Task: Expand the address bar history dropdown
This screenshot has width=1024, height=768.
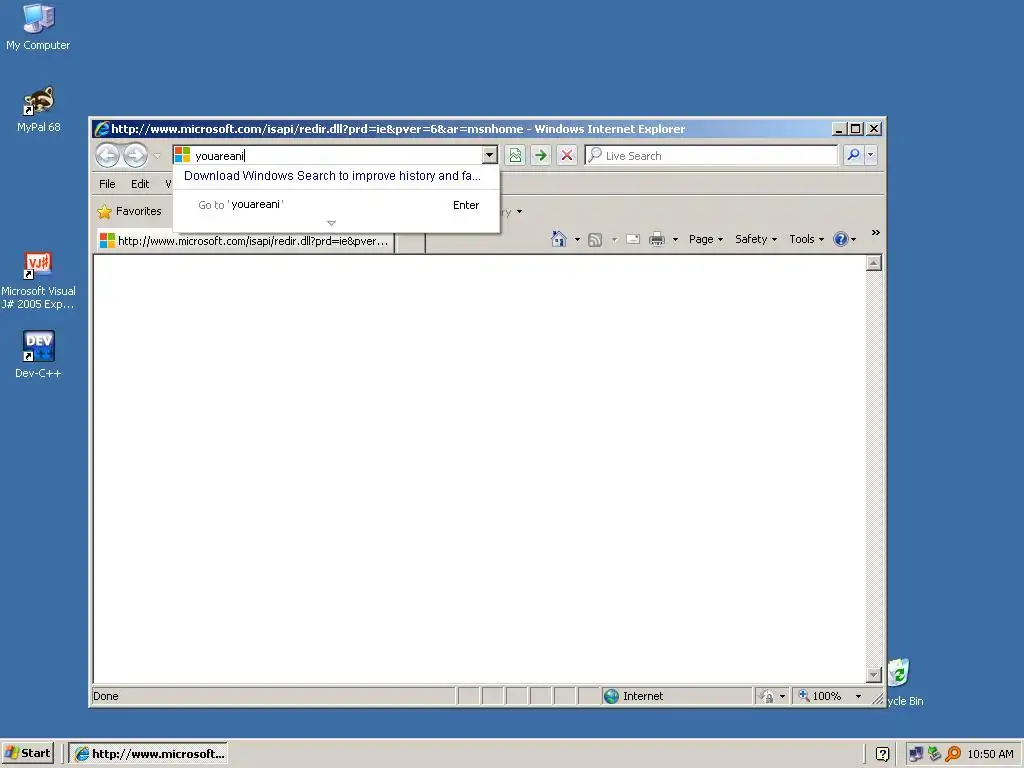Action: click(489, 155)
